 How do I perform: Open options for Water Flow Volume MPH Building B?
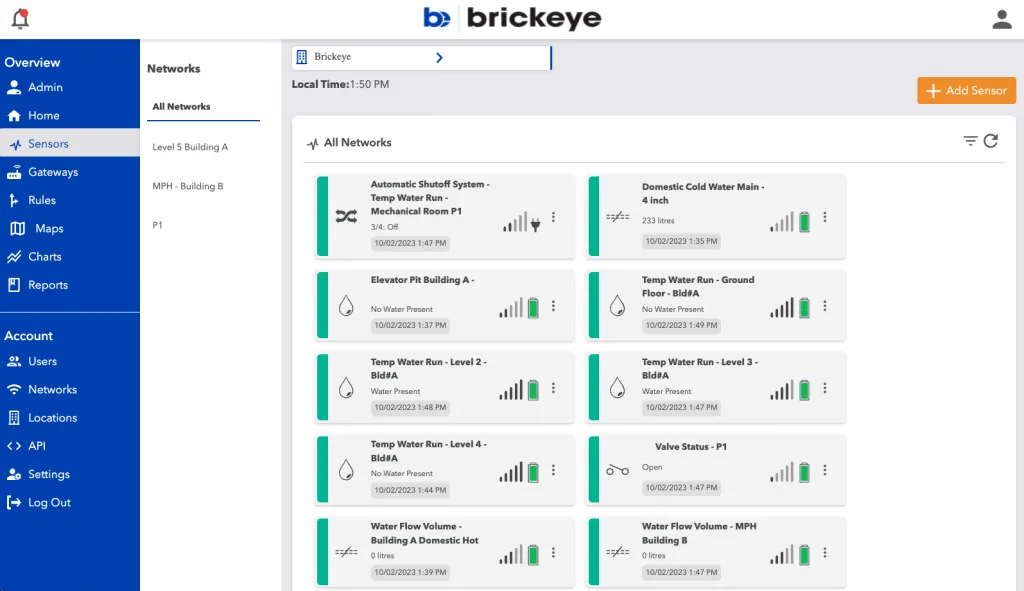(825, 552)
